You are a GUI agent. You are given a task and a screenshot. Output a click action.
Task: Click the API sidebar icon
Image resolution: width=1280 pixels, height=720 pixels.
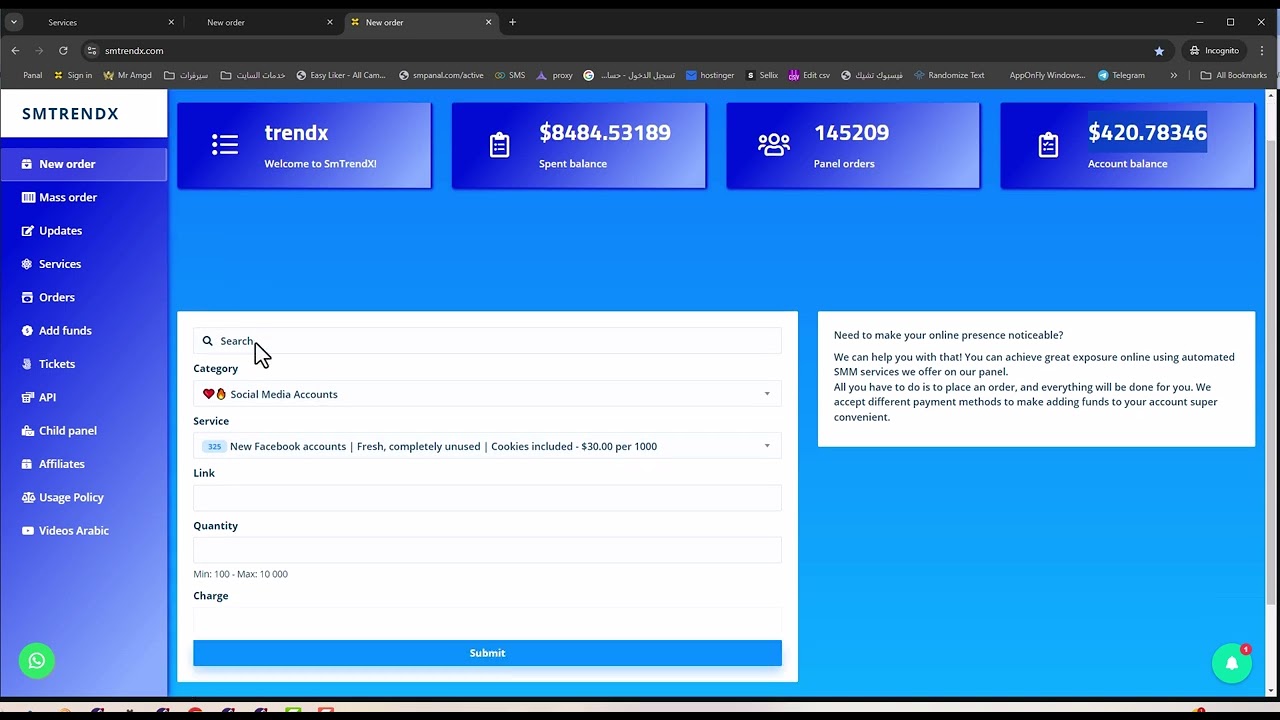tap(28, 397)
